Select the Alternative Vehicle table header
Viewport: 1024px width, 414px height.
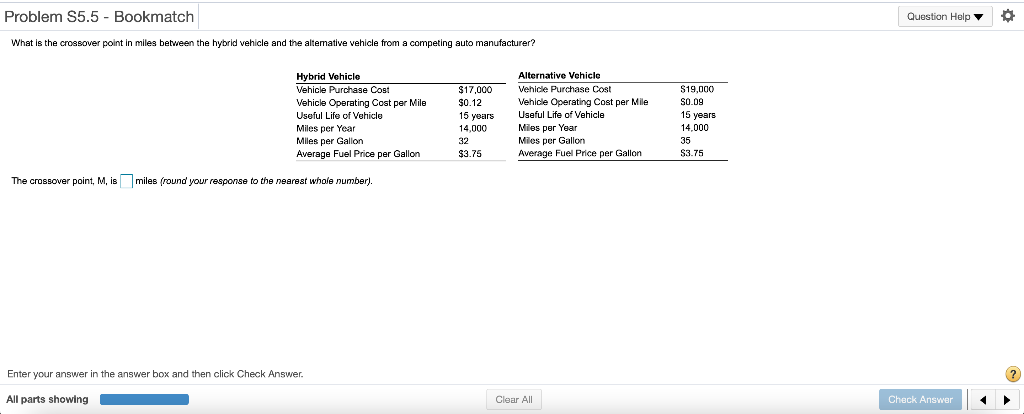tap(559, 76)
